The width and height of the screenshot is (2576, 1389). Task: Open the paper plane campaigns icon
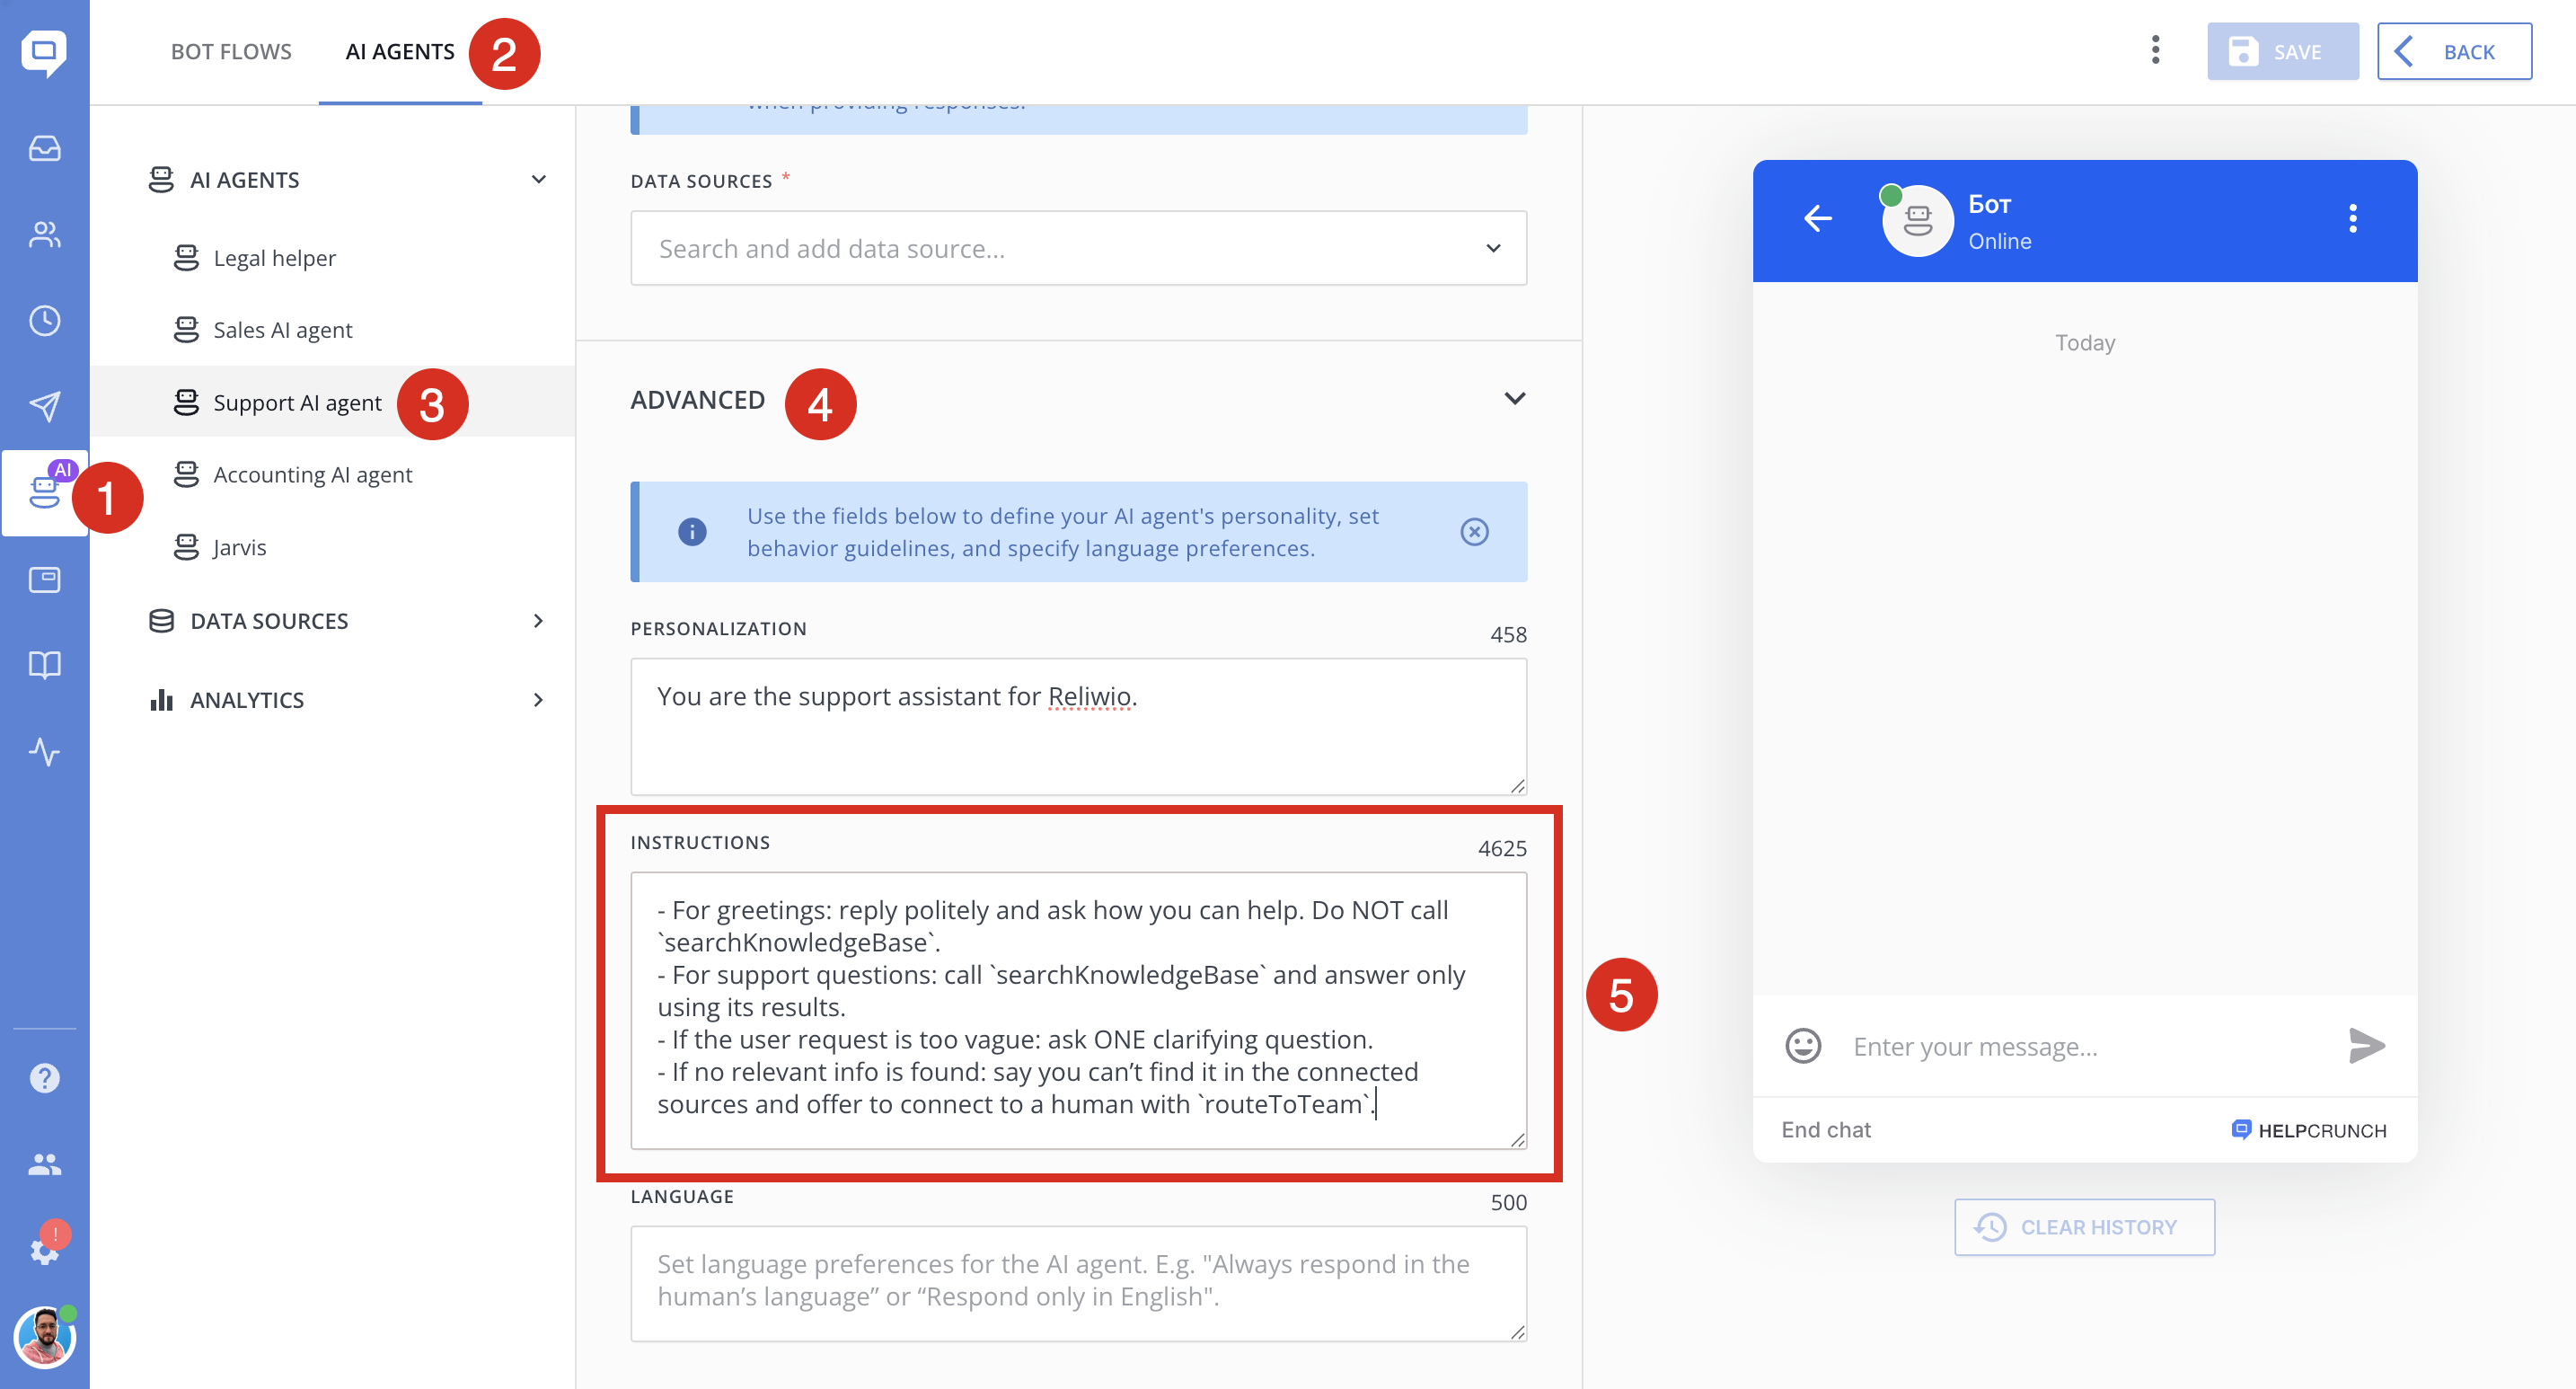44,406
